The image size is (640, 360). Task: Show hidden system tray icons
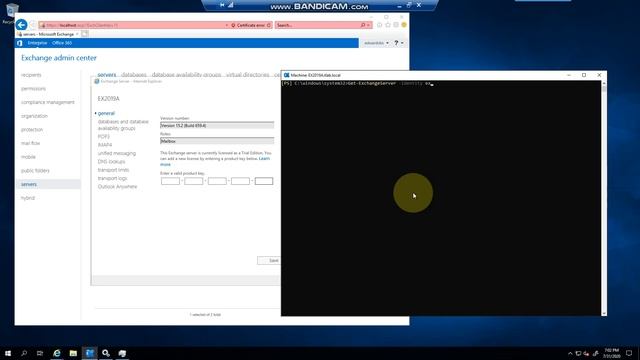tap(570, 353)
